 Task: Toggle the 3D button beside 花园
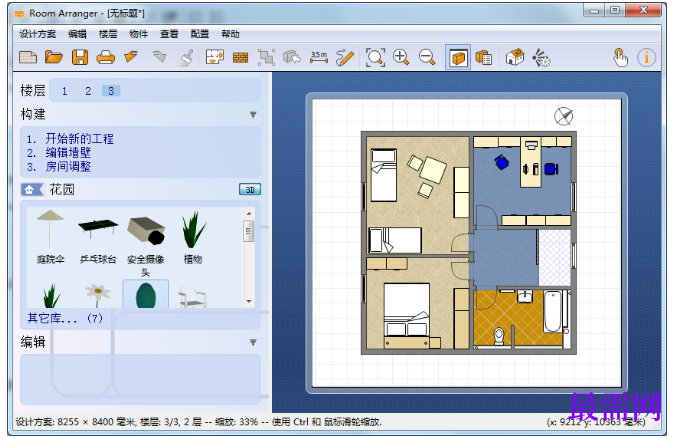250,190
